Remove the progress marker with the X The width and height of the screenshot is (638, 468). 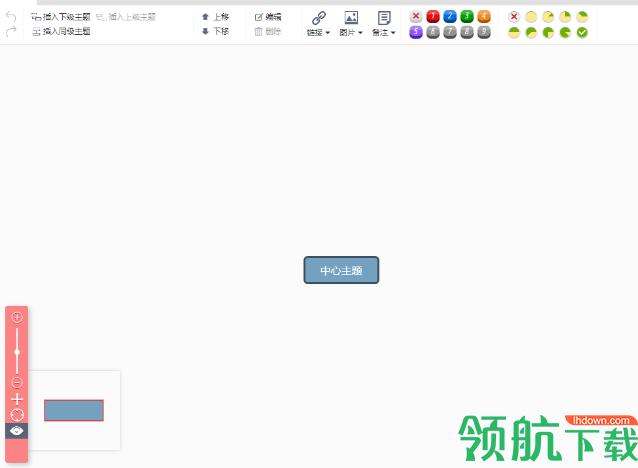[x=514, y=17]
